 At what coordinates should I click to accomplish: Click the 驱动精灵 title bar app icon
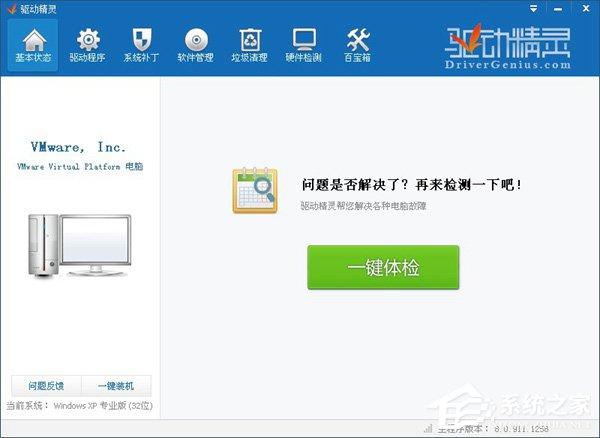(11, 8)
